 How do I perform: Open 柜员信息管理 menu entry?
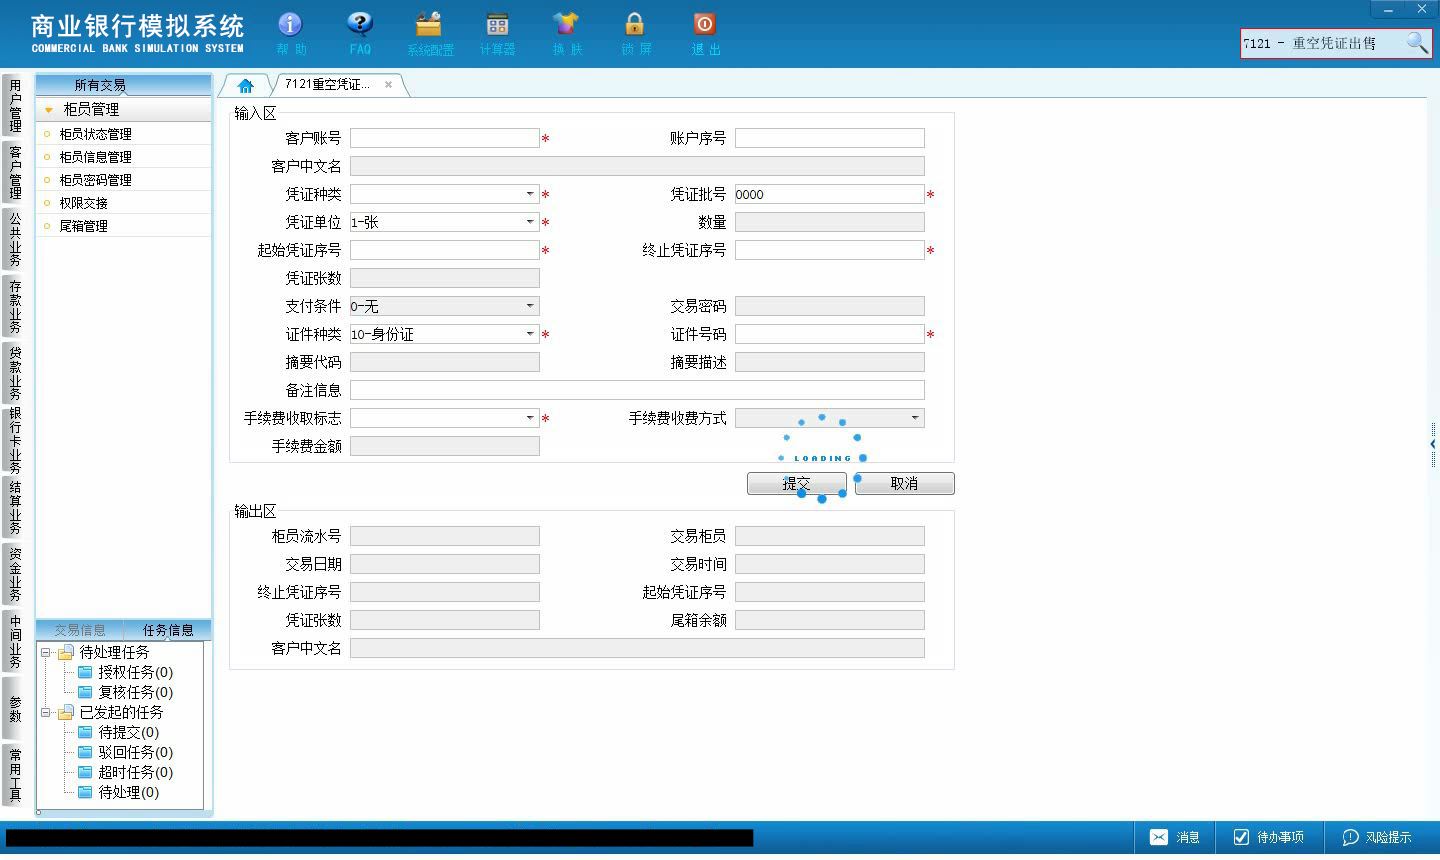95,157
